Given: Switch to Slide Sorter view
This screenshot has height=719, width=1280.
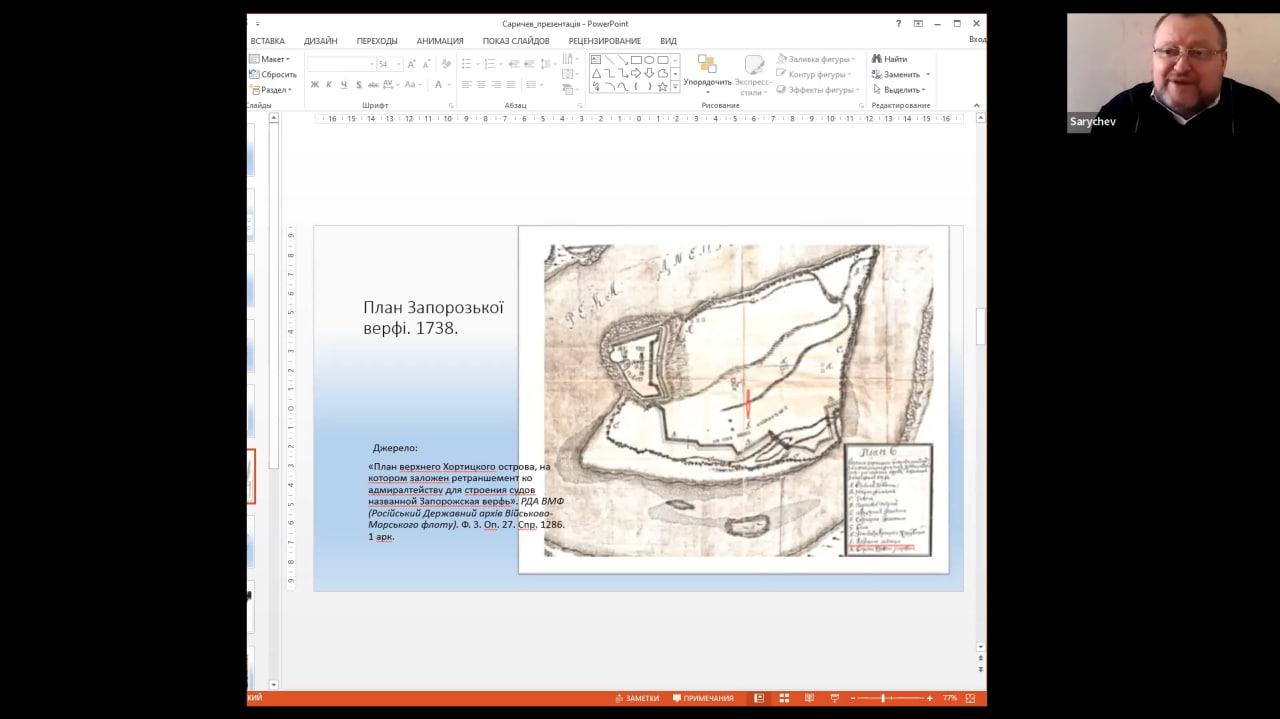Looking at the screenshot, I should coord(784,698).
